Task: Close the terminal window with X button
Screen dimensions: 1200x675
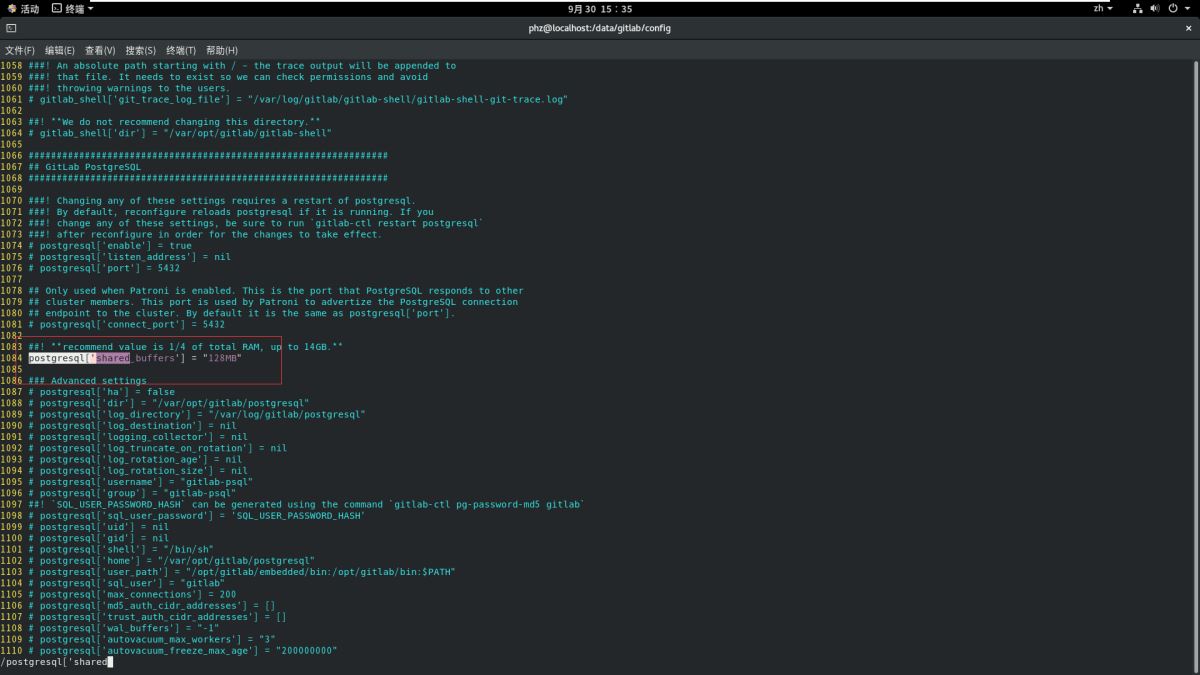Action: tap(1188, 28)
